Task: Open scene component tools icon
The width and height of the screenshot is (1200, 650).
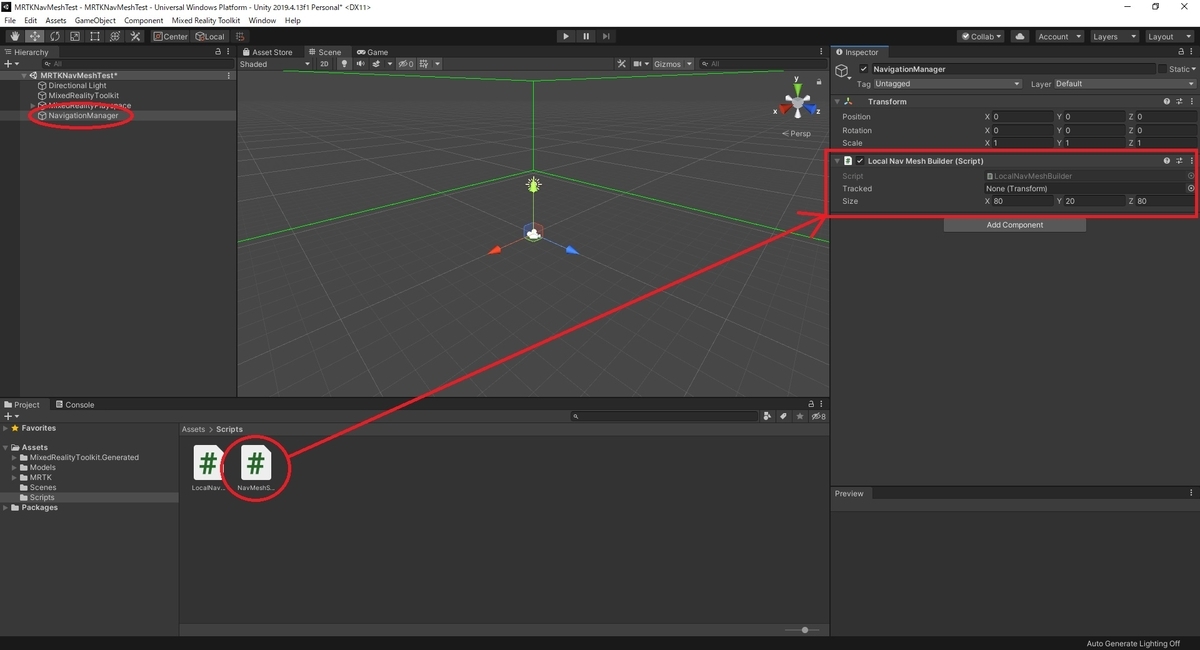Action: [621, 64]
